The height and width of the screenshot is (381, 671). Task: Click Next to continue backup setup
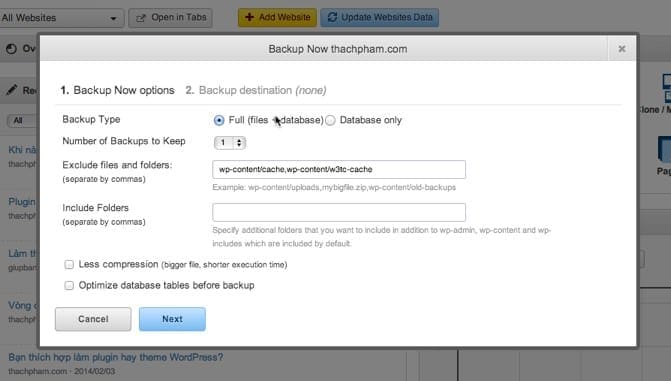point(172,319)
